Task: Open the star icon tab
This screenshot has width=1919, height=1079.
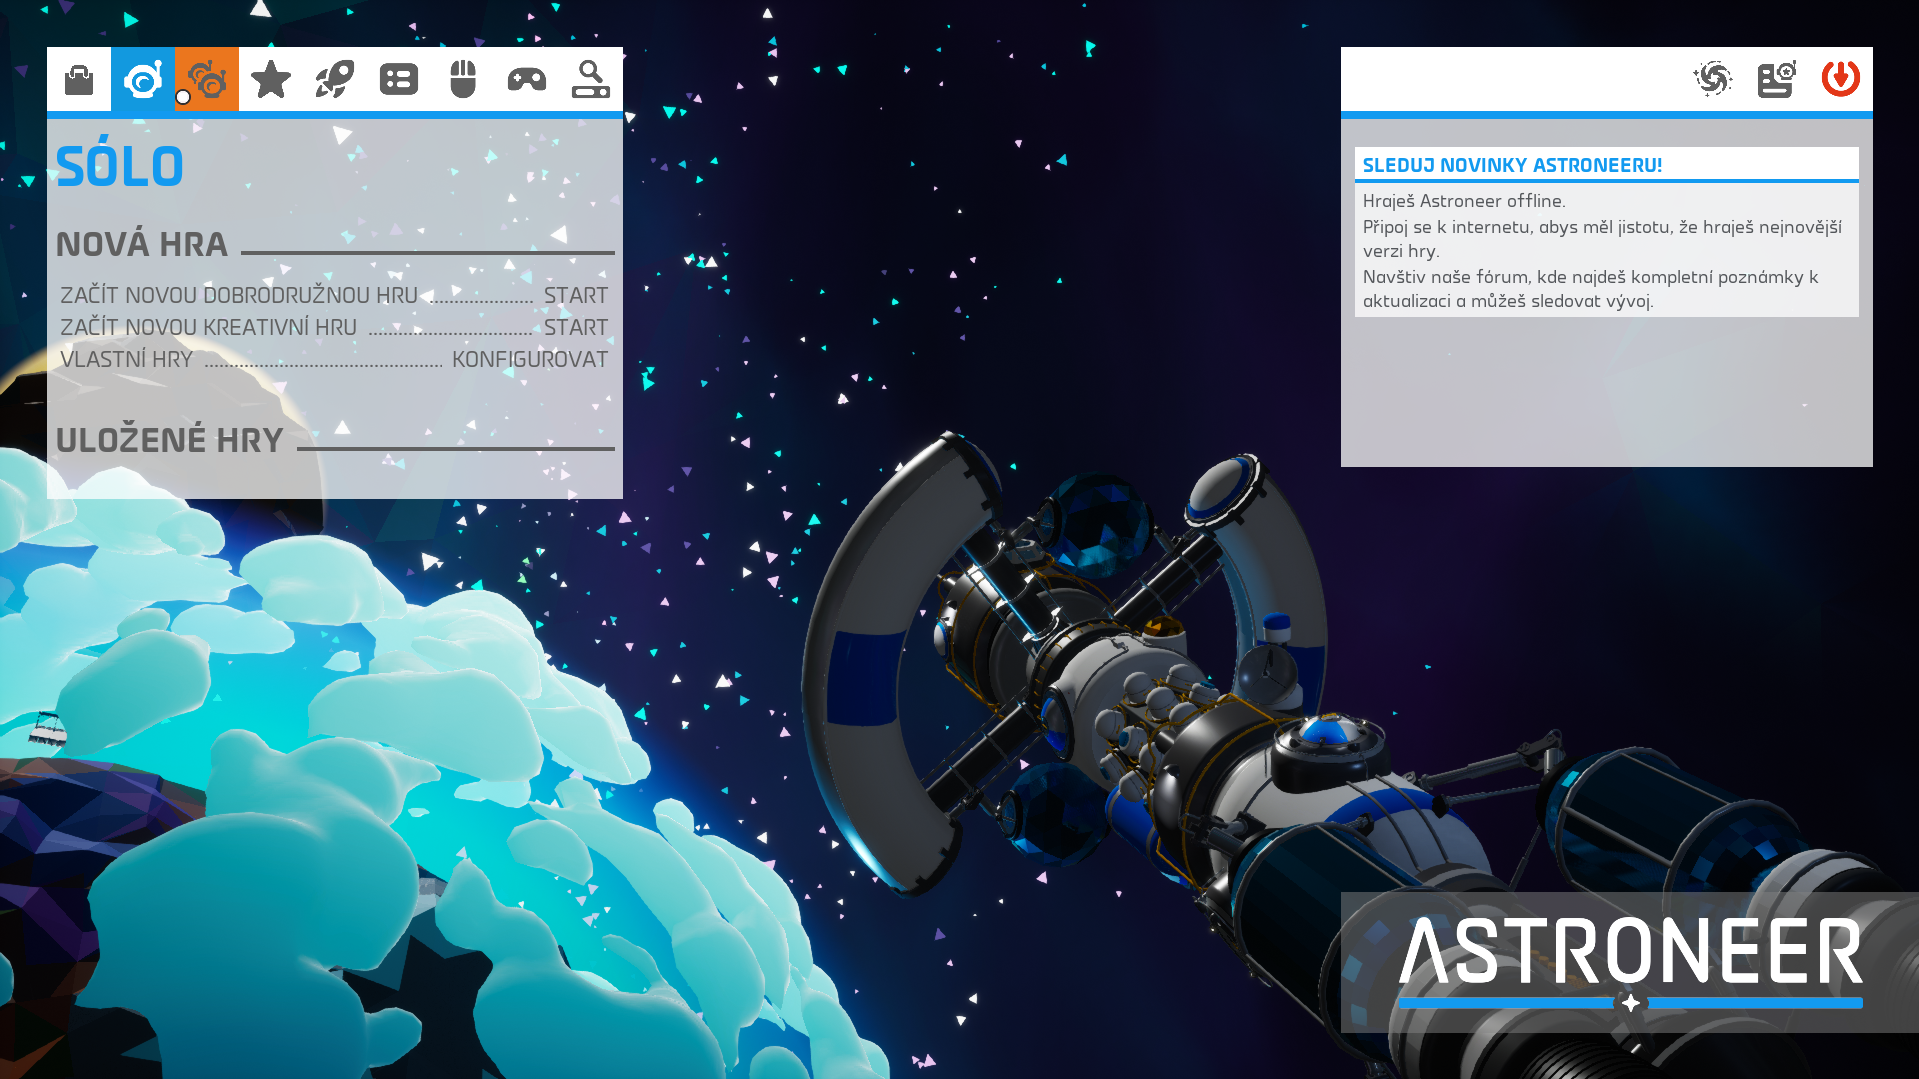Action: click(x=271, y=79)
